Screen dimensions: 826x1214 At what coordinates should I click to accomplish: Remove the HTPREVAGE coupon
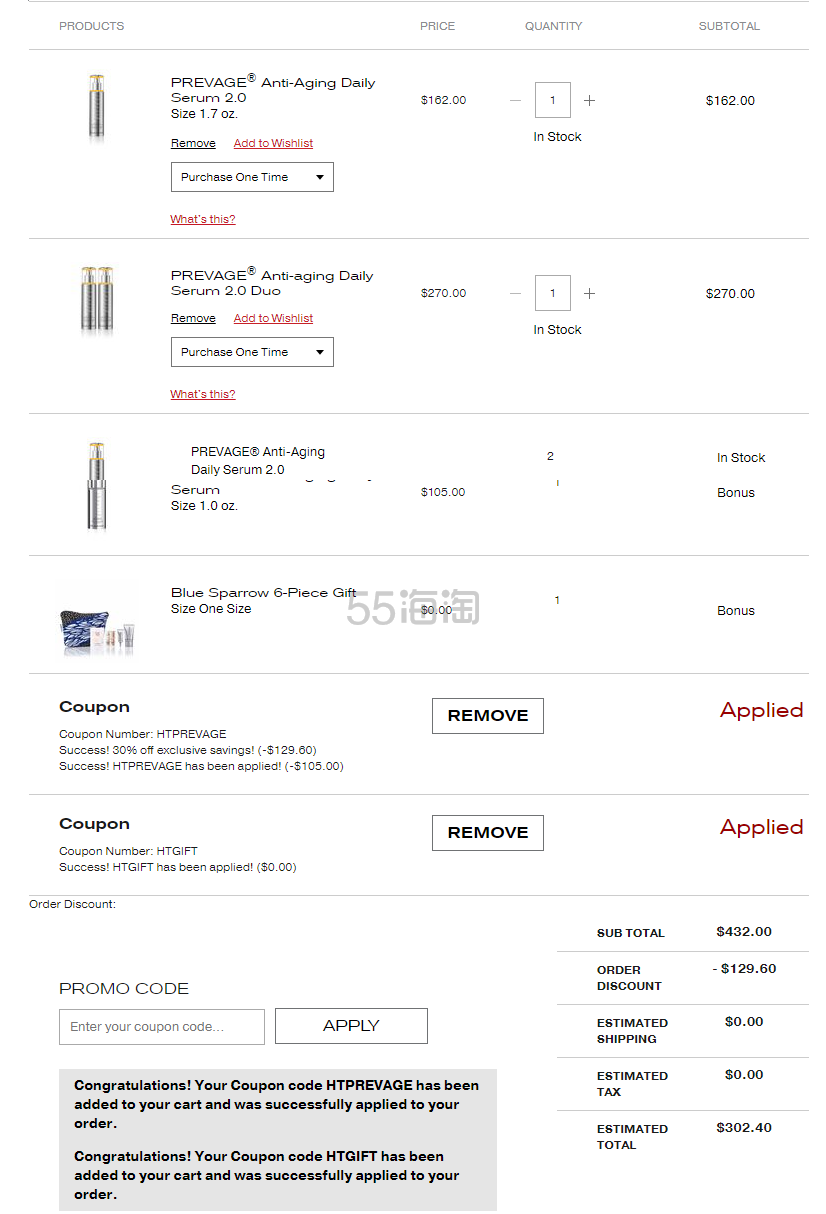[488, 716]
